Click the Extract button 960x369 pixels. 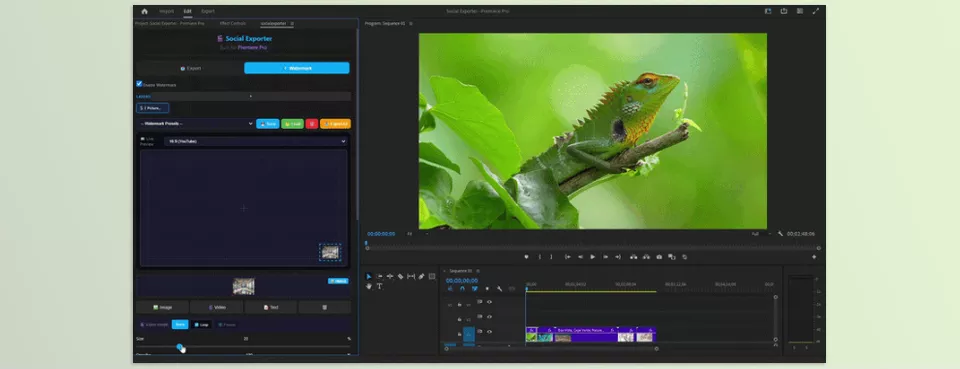pos(646,257)
